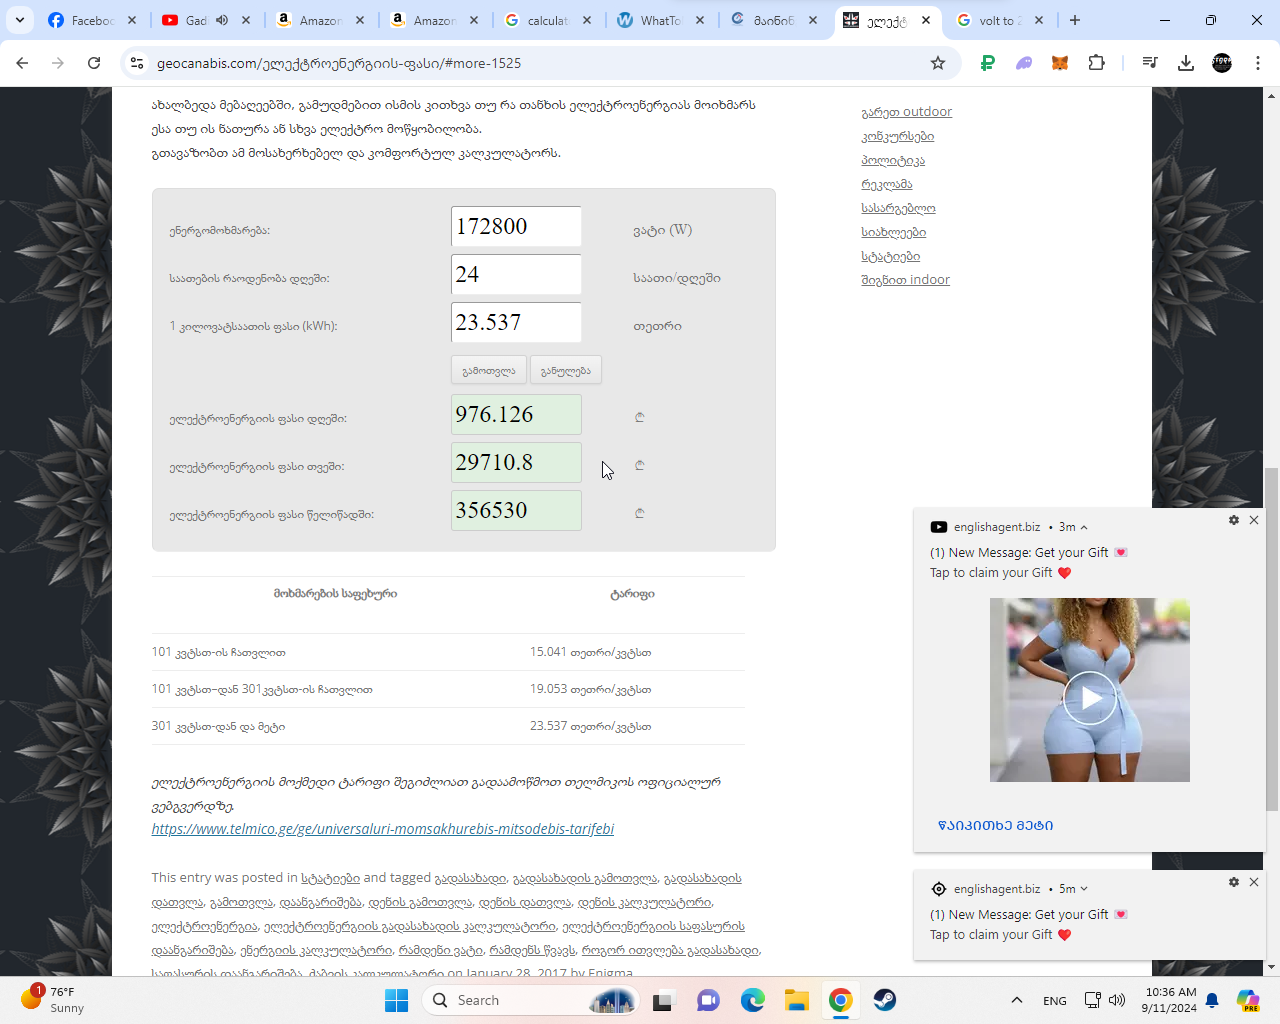
Task: Collapse the first englishagent.biz notification
Action: tap(1084, 527)
